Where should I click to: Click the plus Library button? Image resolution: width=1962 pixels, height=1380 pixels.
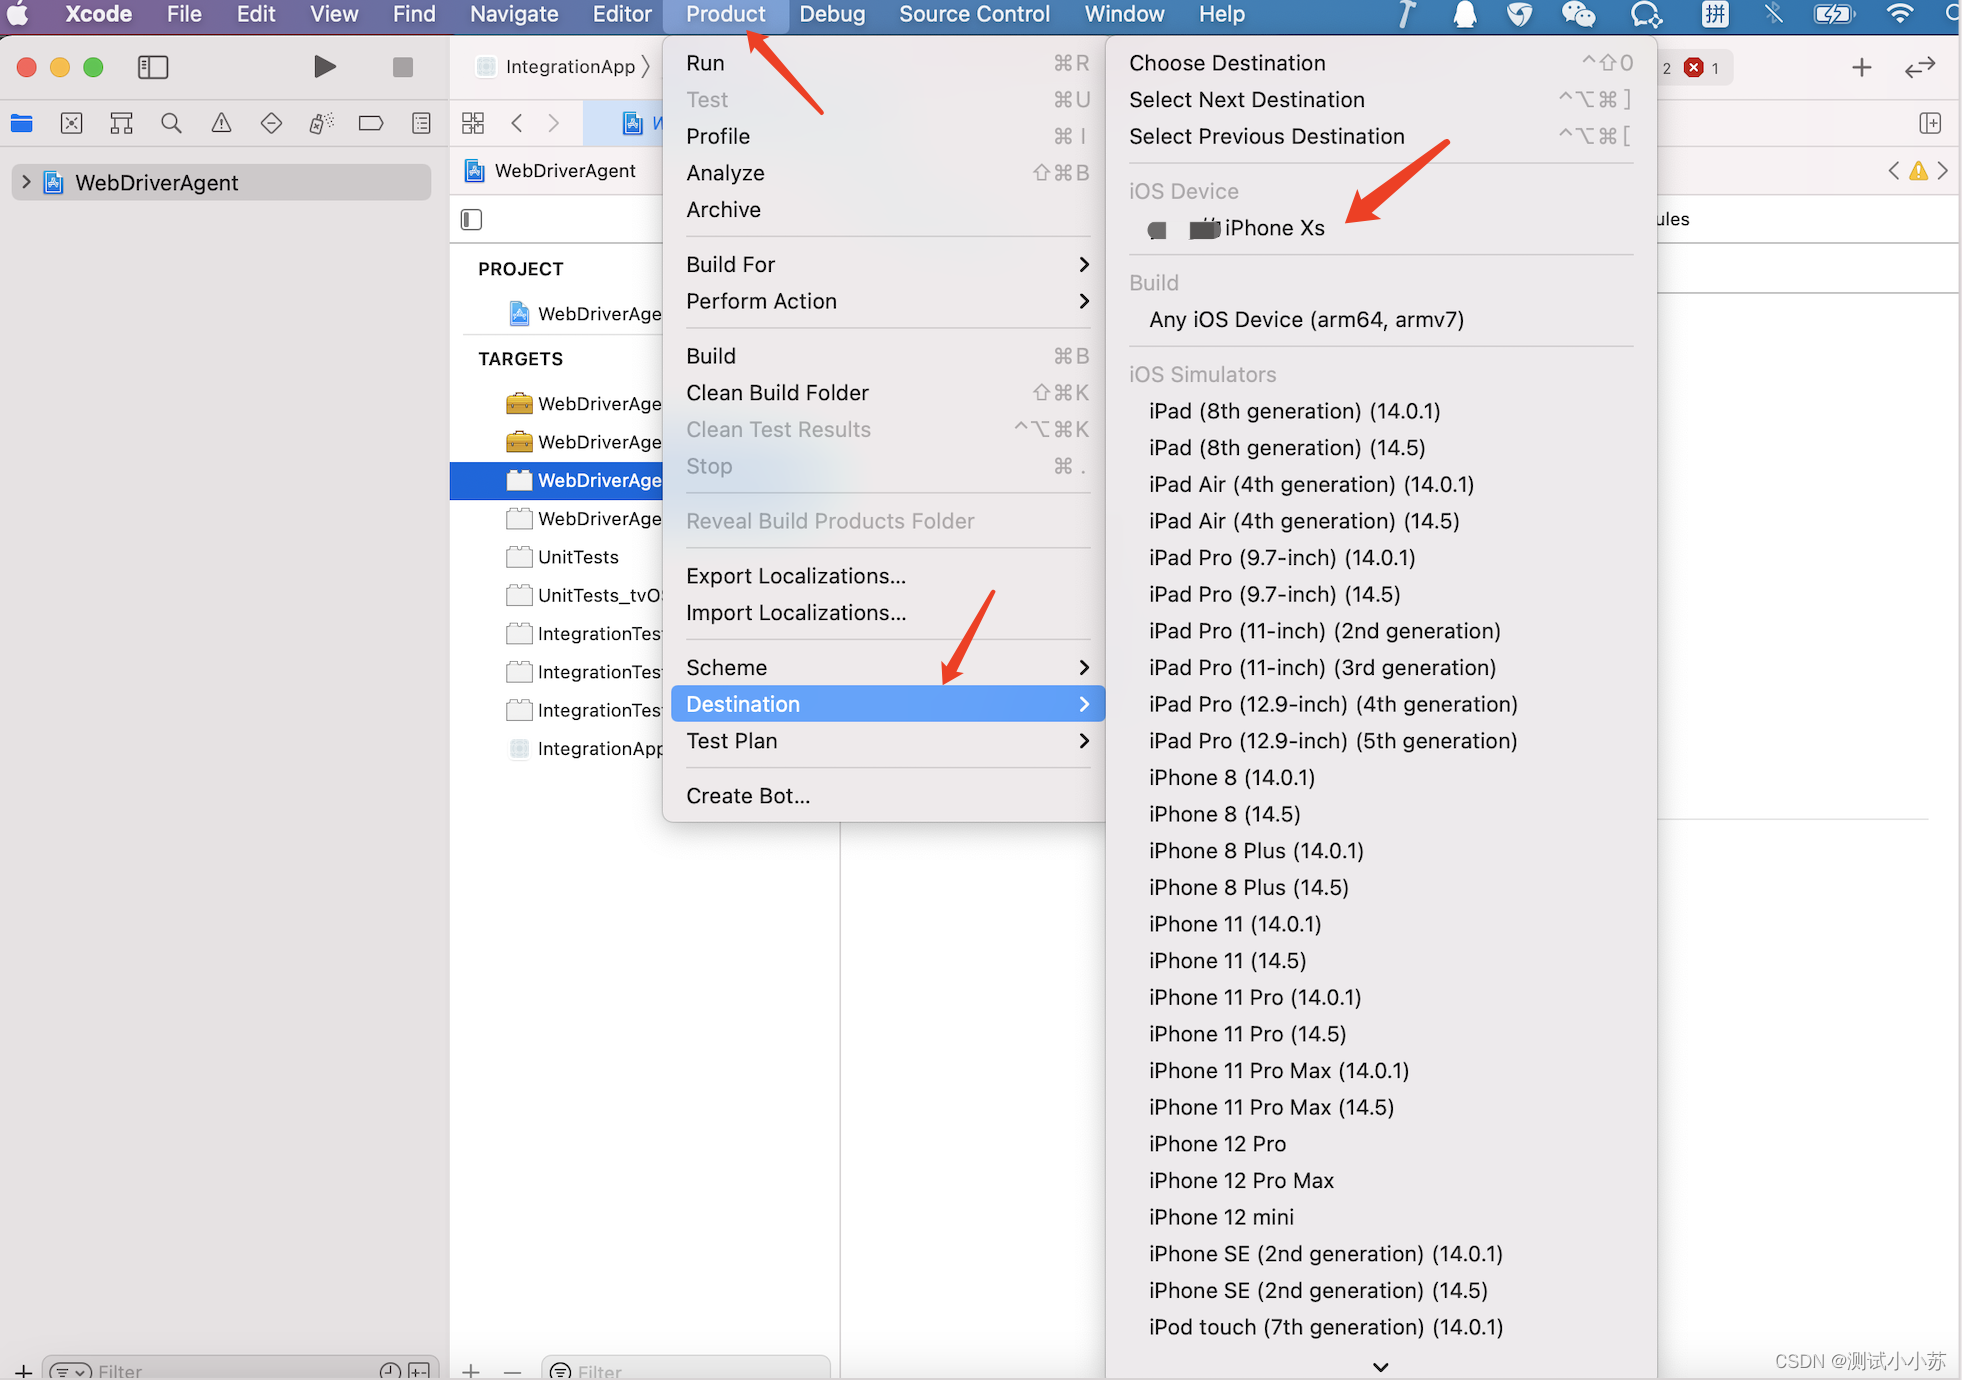pyautogui.click(x=1861, y=68)
